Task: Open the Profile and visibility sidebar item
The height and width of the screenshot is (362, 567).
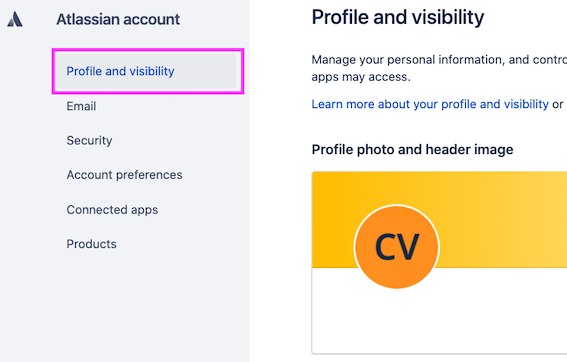Action: point(146,71)
